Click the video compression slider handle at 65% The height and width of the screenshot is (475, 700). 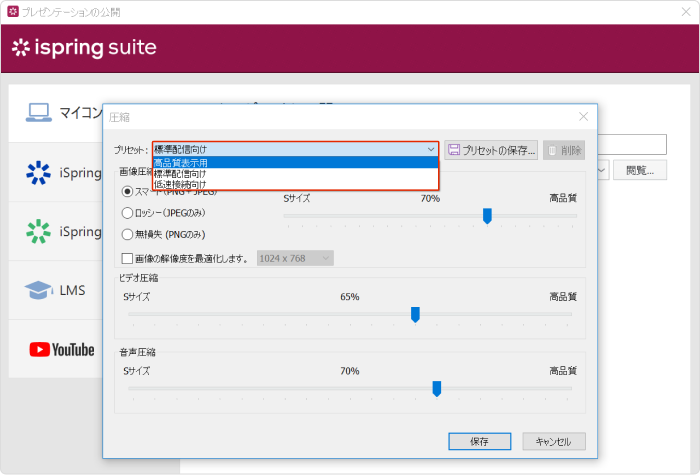415,315
